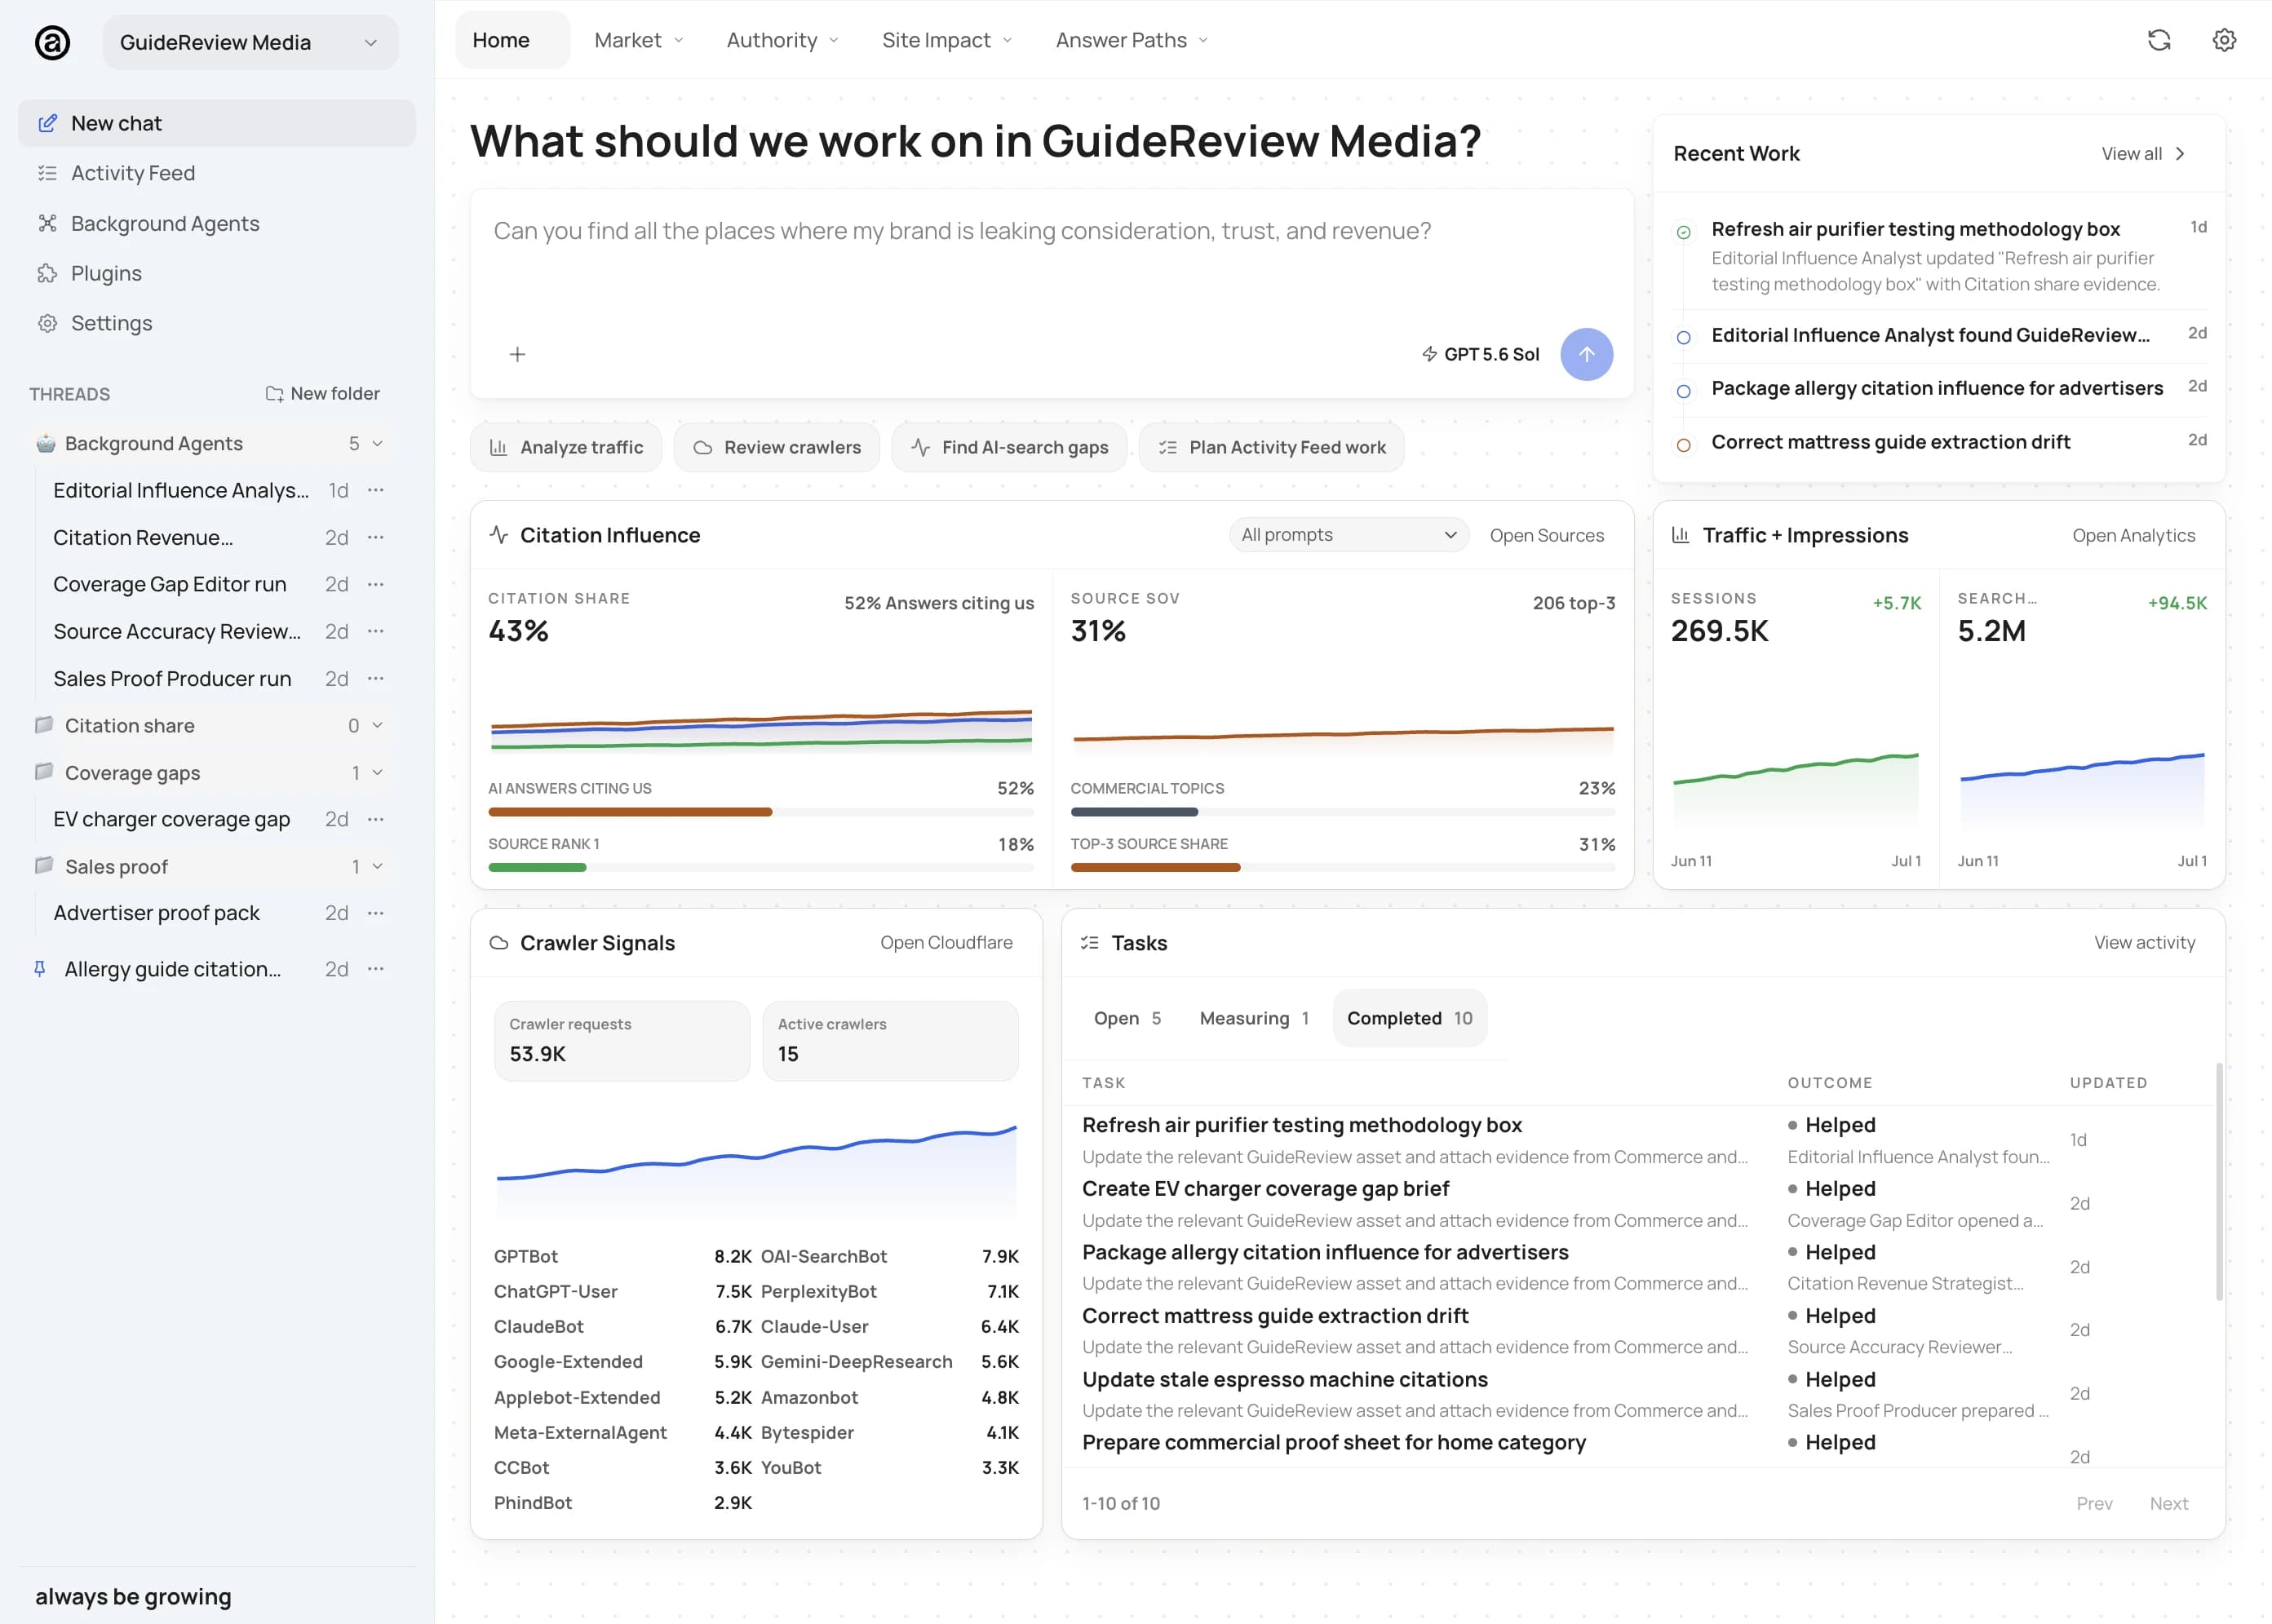Image resolution: width=2272 pixels, height=1624 pixels.
Task: Click the Crawler requests 53.9K card
Action: coord(622,1040)
